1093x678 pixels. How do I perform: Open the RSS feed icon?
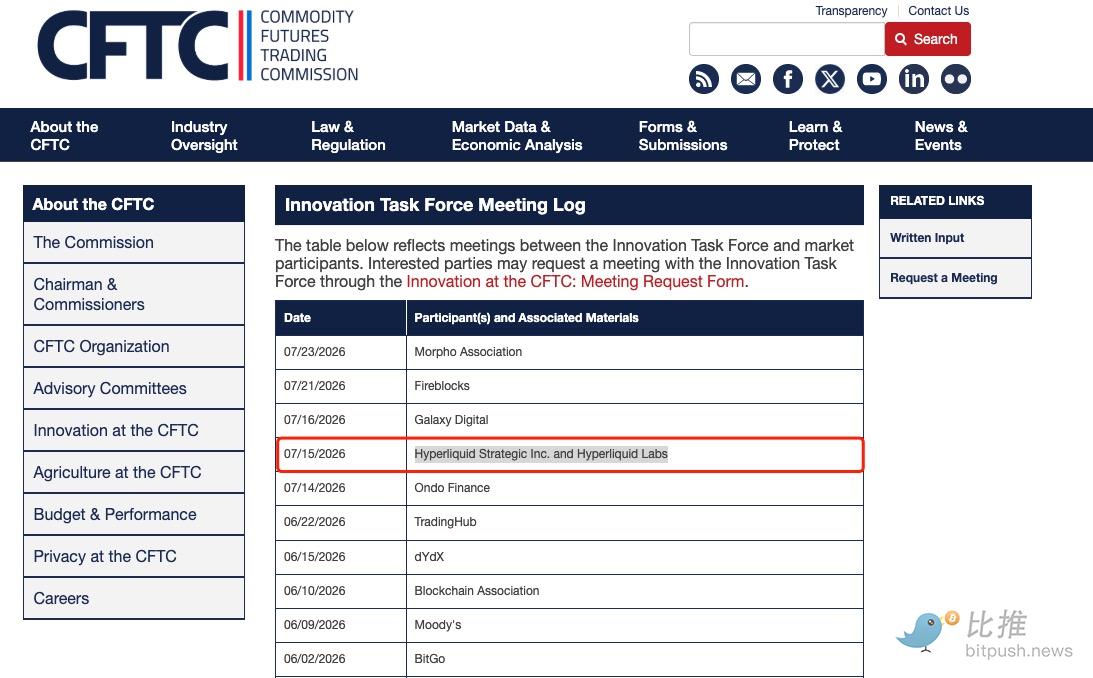click(703, 79)
